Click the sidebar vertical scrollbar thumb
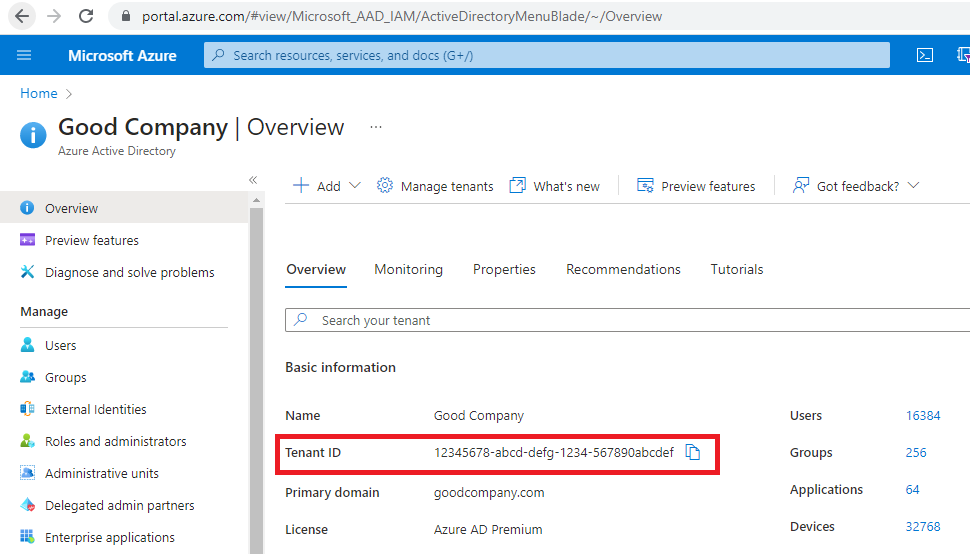 (256, 380)
